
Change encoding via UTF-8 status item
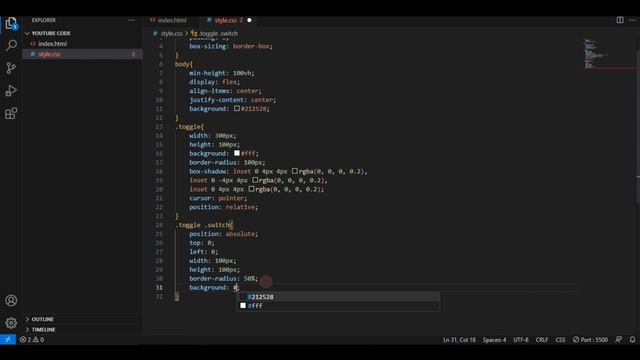pos(521,340)
